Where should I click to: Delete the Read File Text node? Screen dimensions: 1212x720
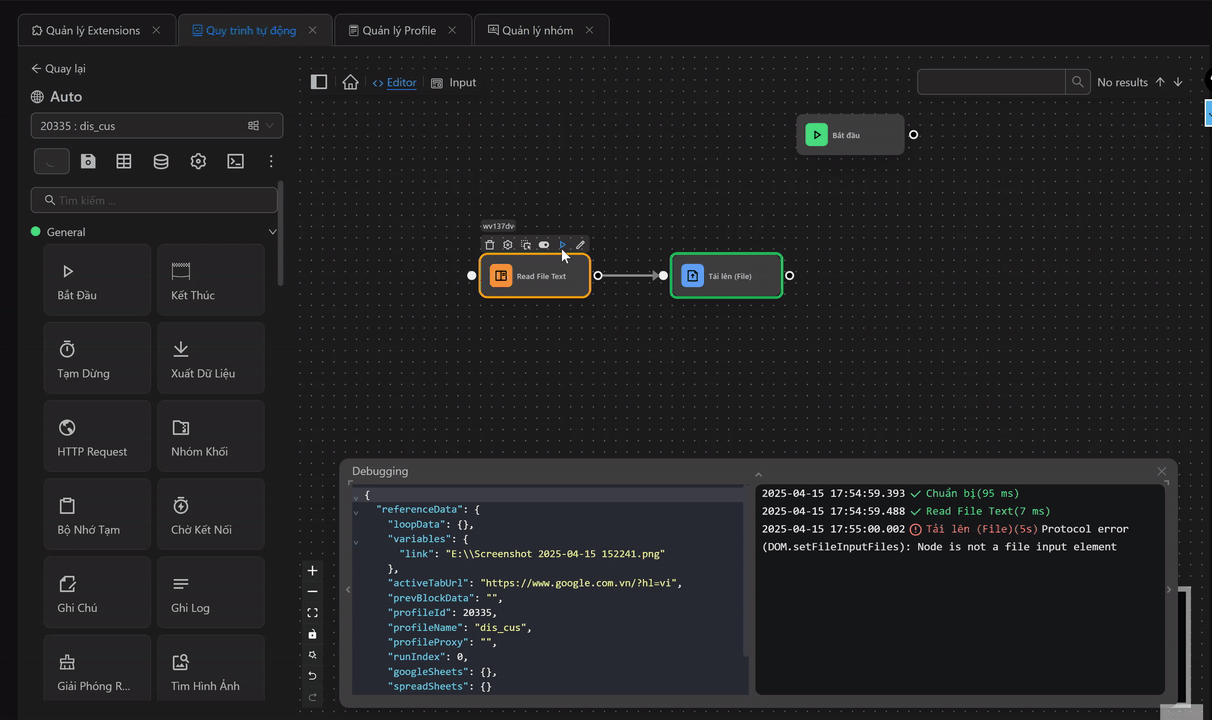(x=489, y=245)
